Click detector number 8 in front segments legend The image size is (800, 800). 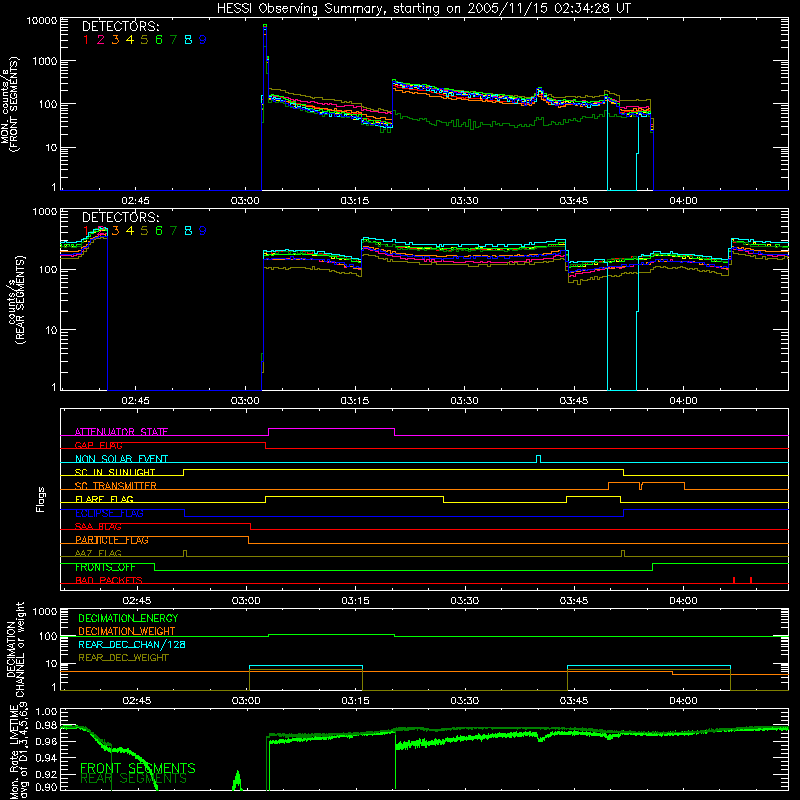point(188,40)
